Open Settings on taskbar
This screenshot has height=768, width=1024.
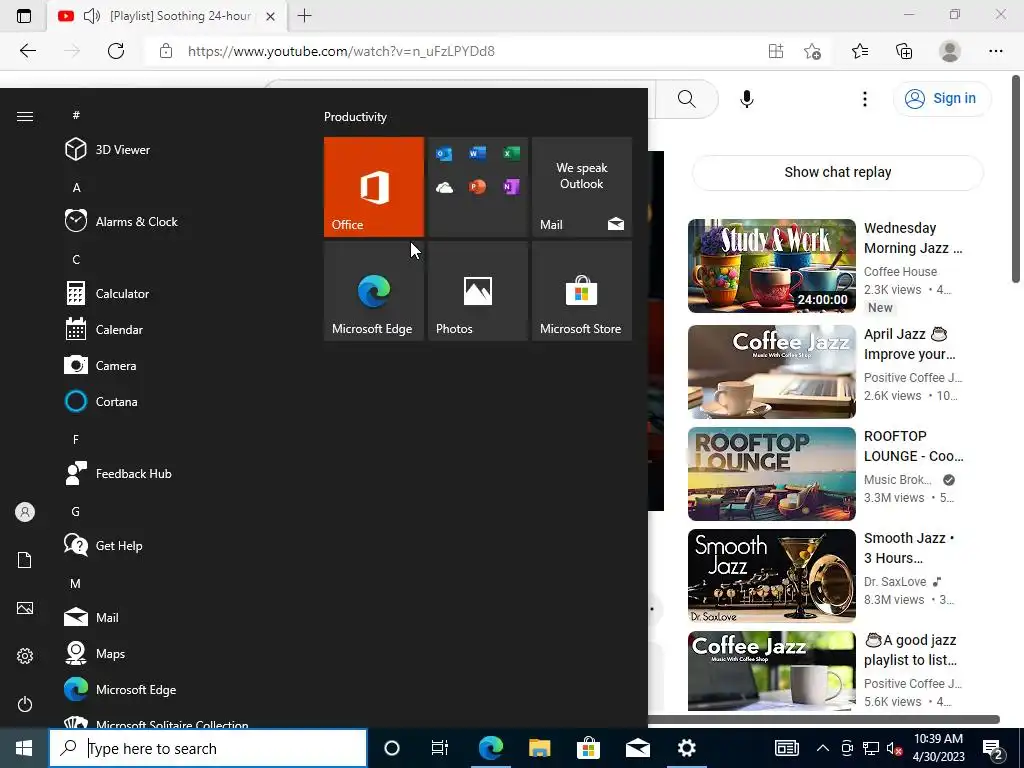point(686,748)
